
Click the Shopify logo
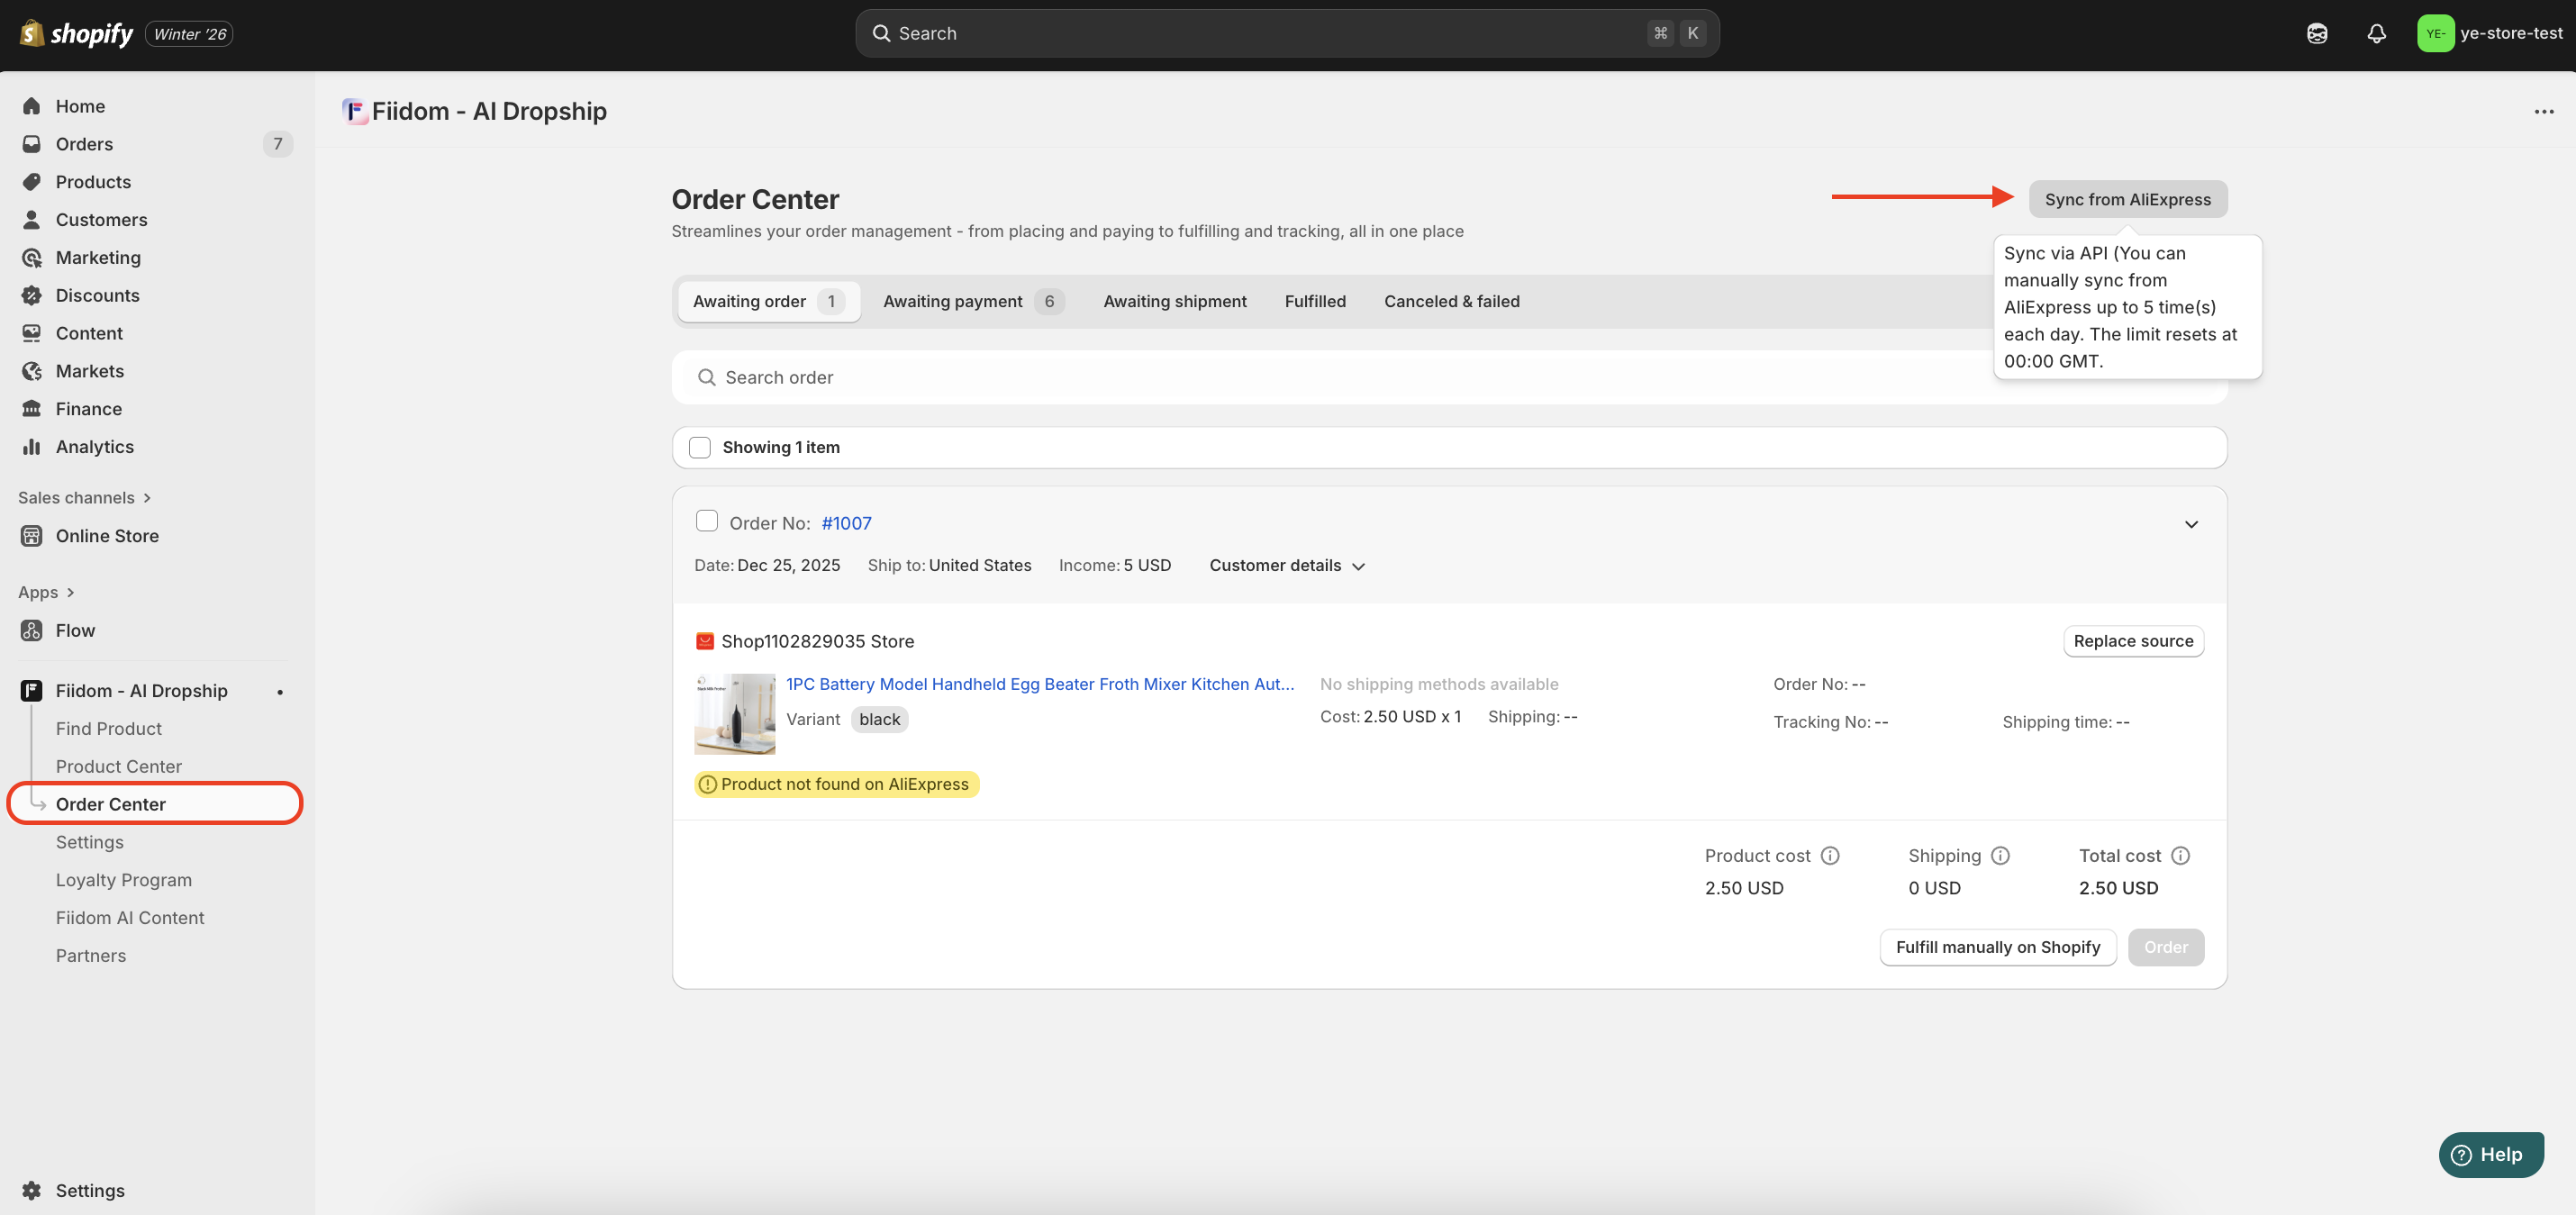pyautogui.click(x=76, y=34)
